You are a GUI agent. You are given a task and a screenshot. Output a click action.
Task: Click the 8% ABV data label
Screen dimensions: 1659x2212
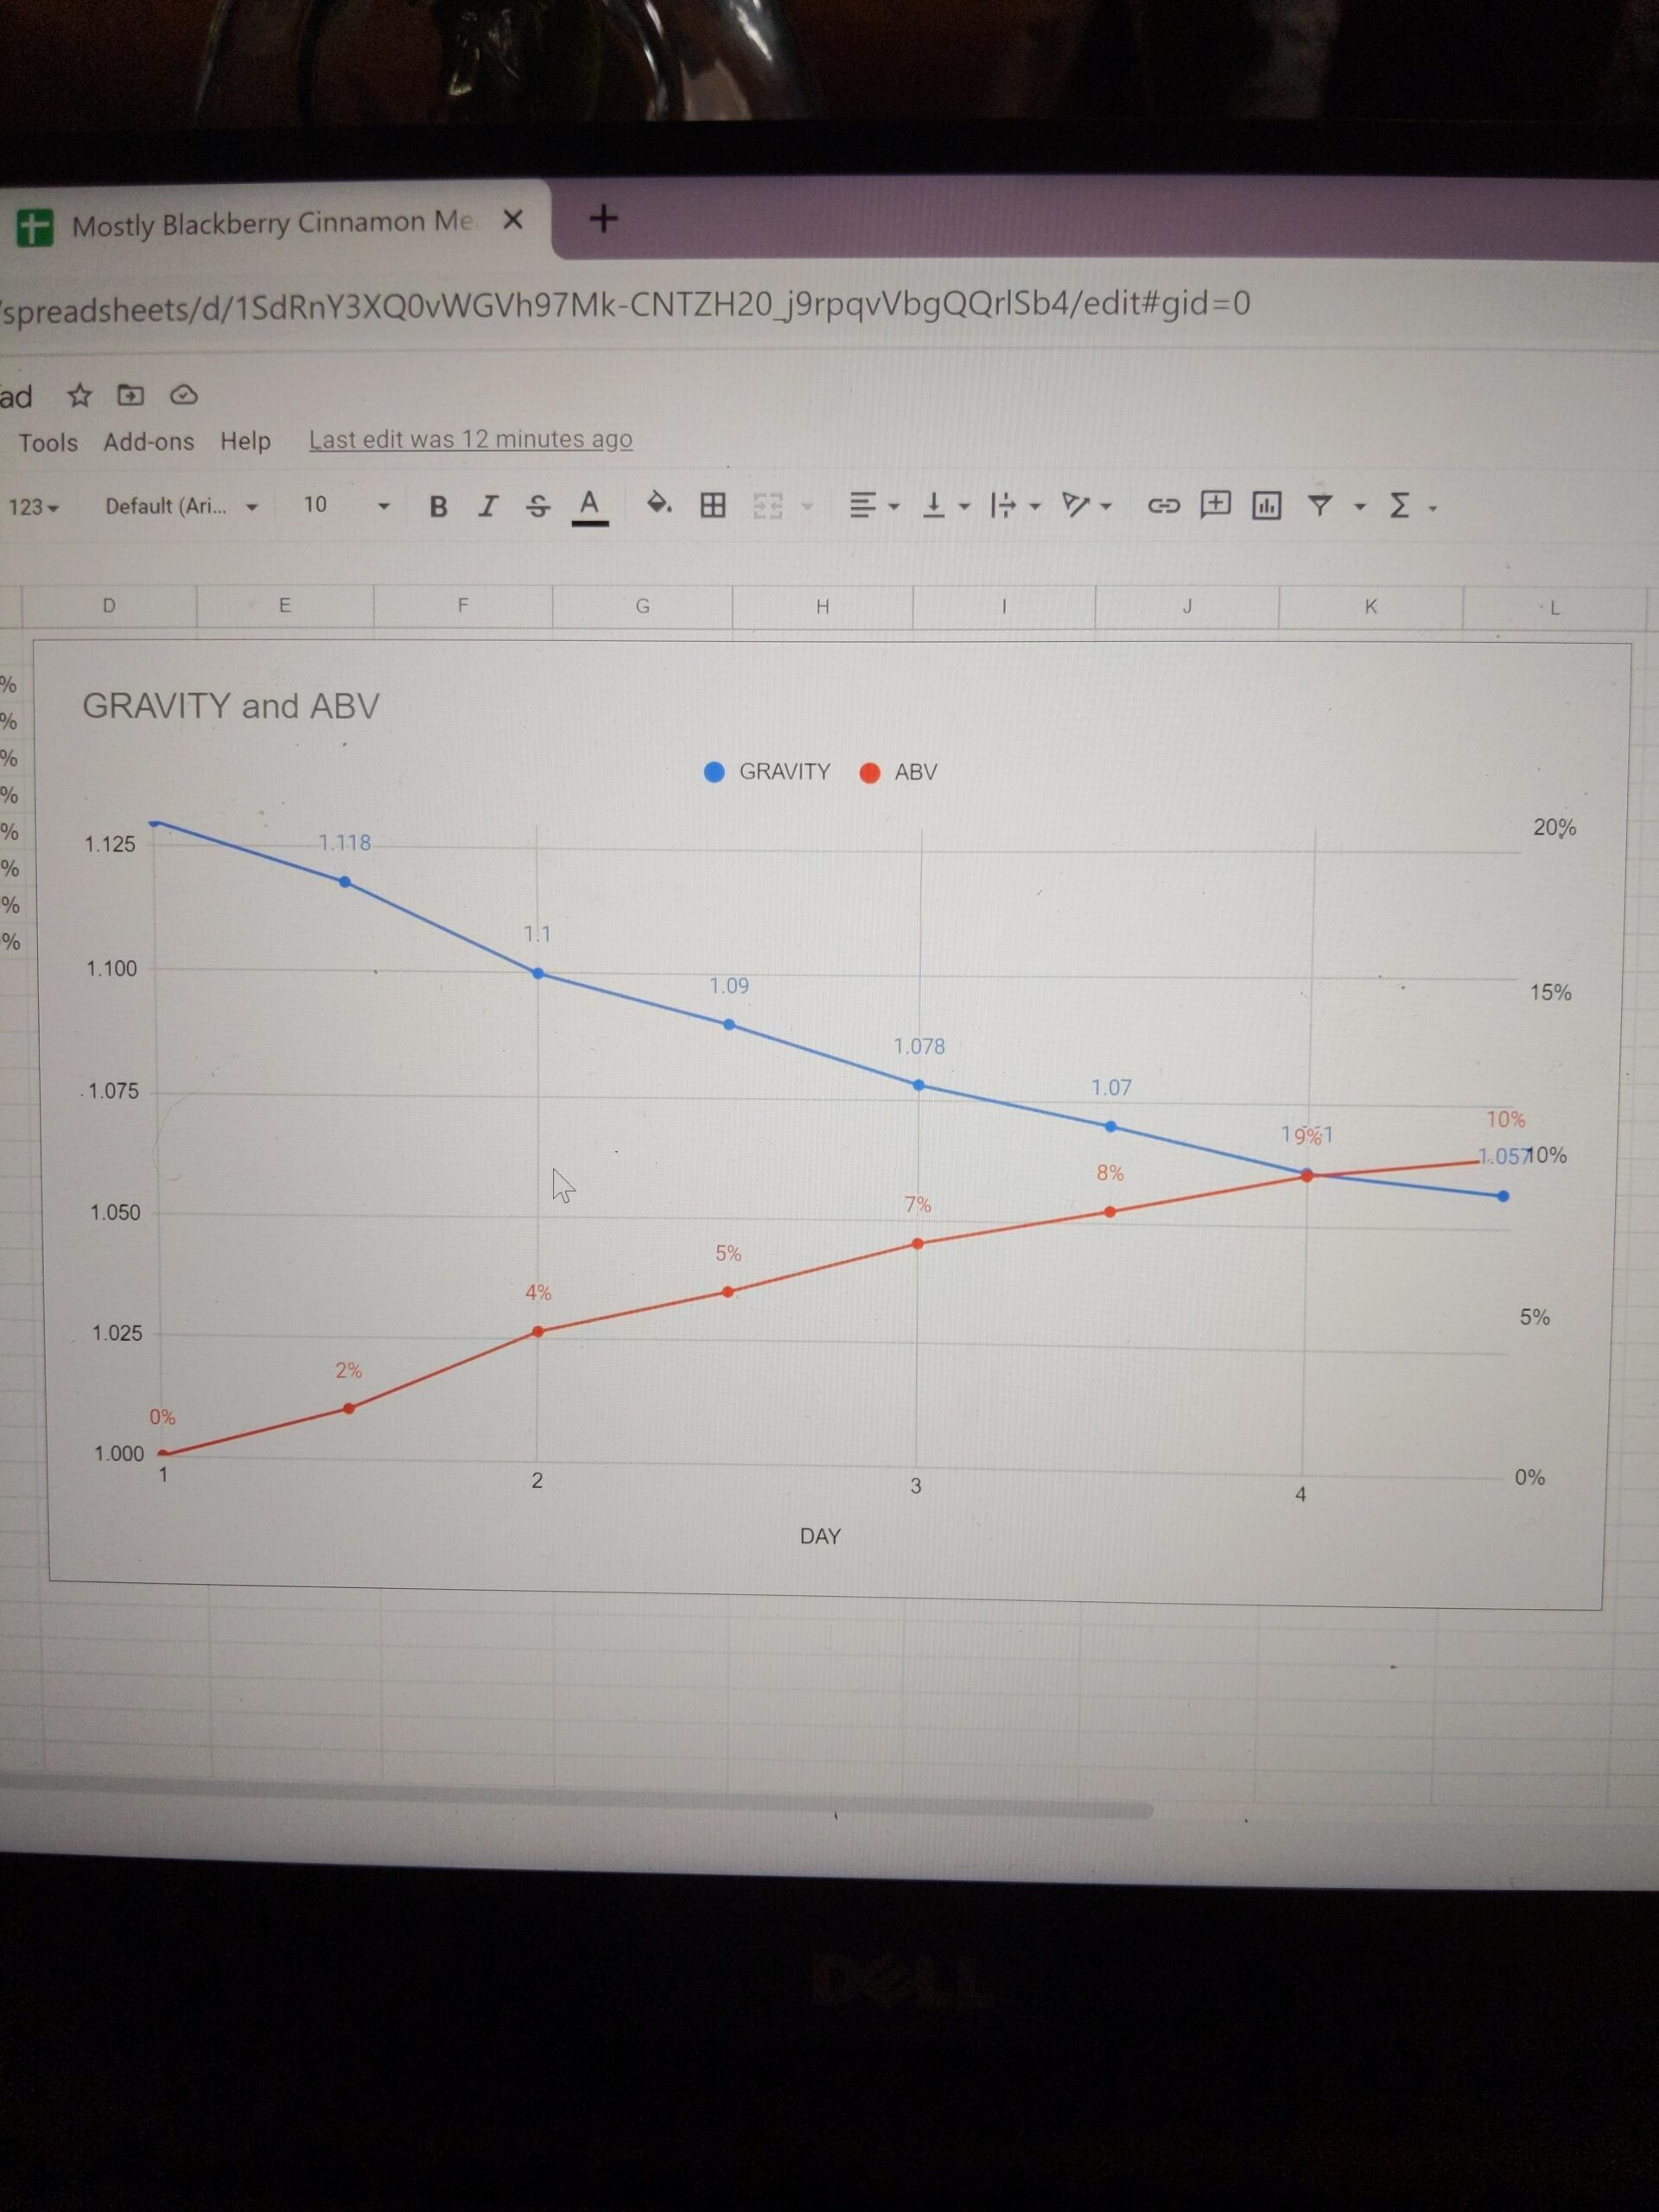[1110, 1173]
